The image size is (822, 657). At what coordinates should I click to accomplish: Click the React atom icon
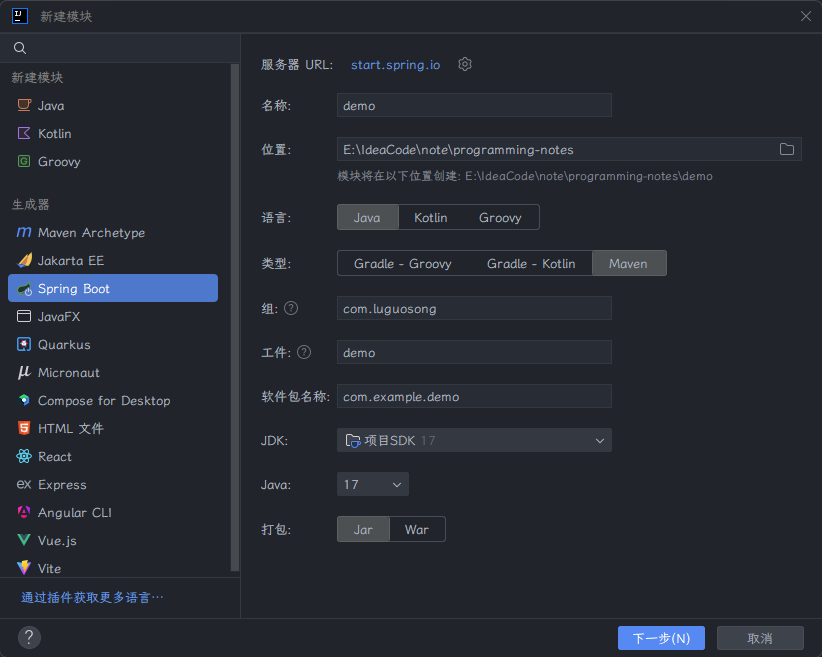coord(24,456)
